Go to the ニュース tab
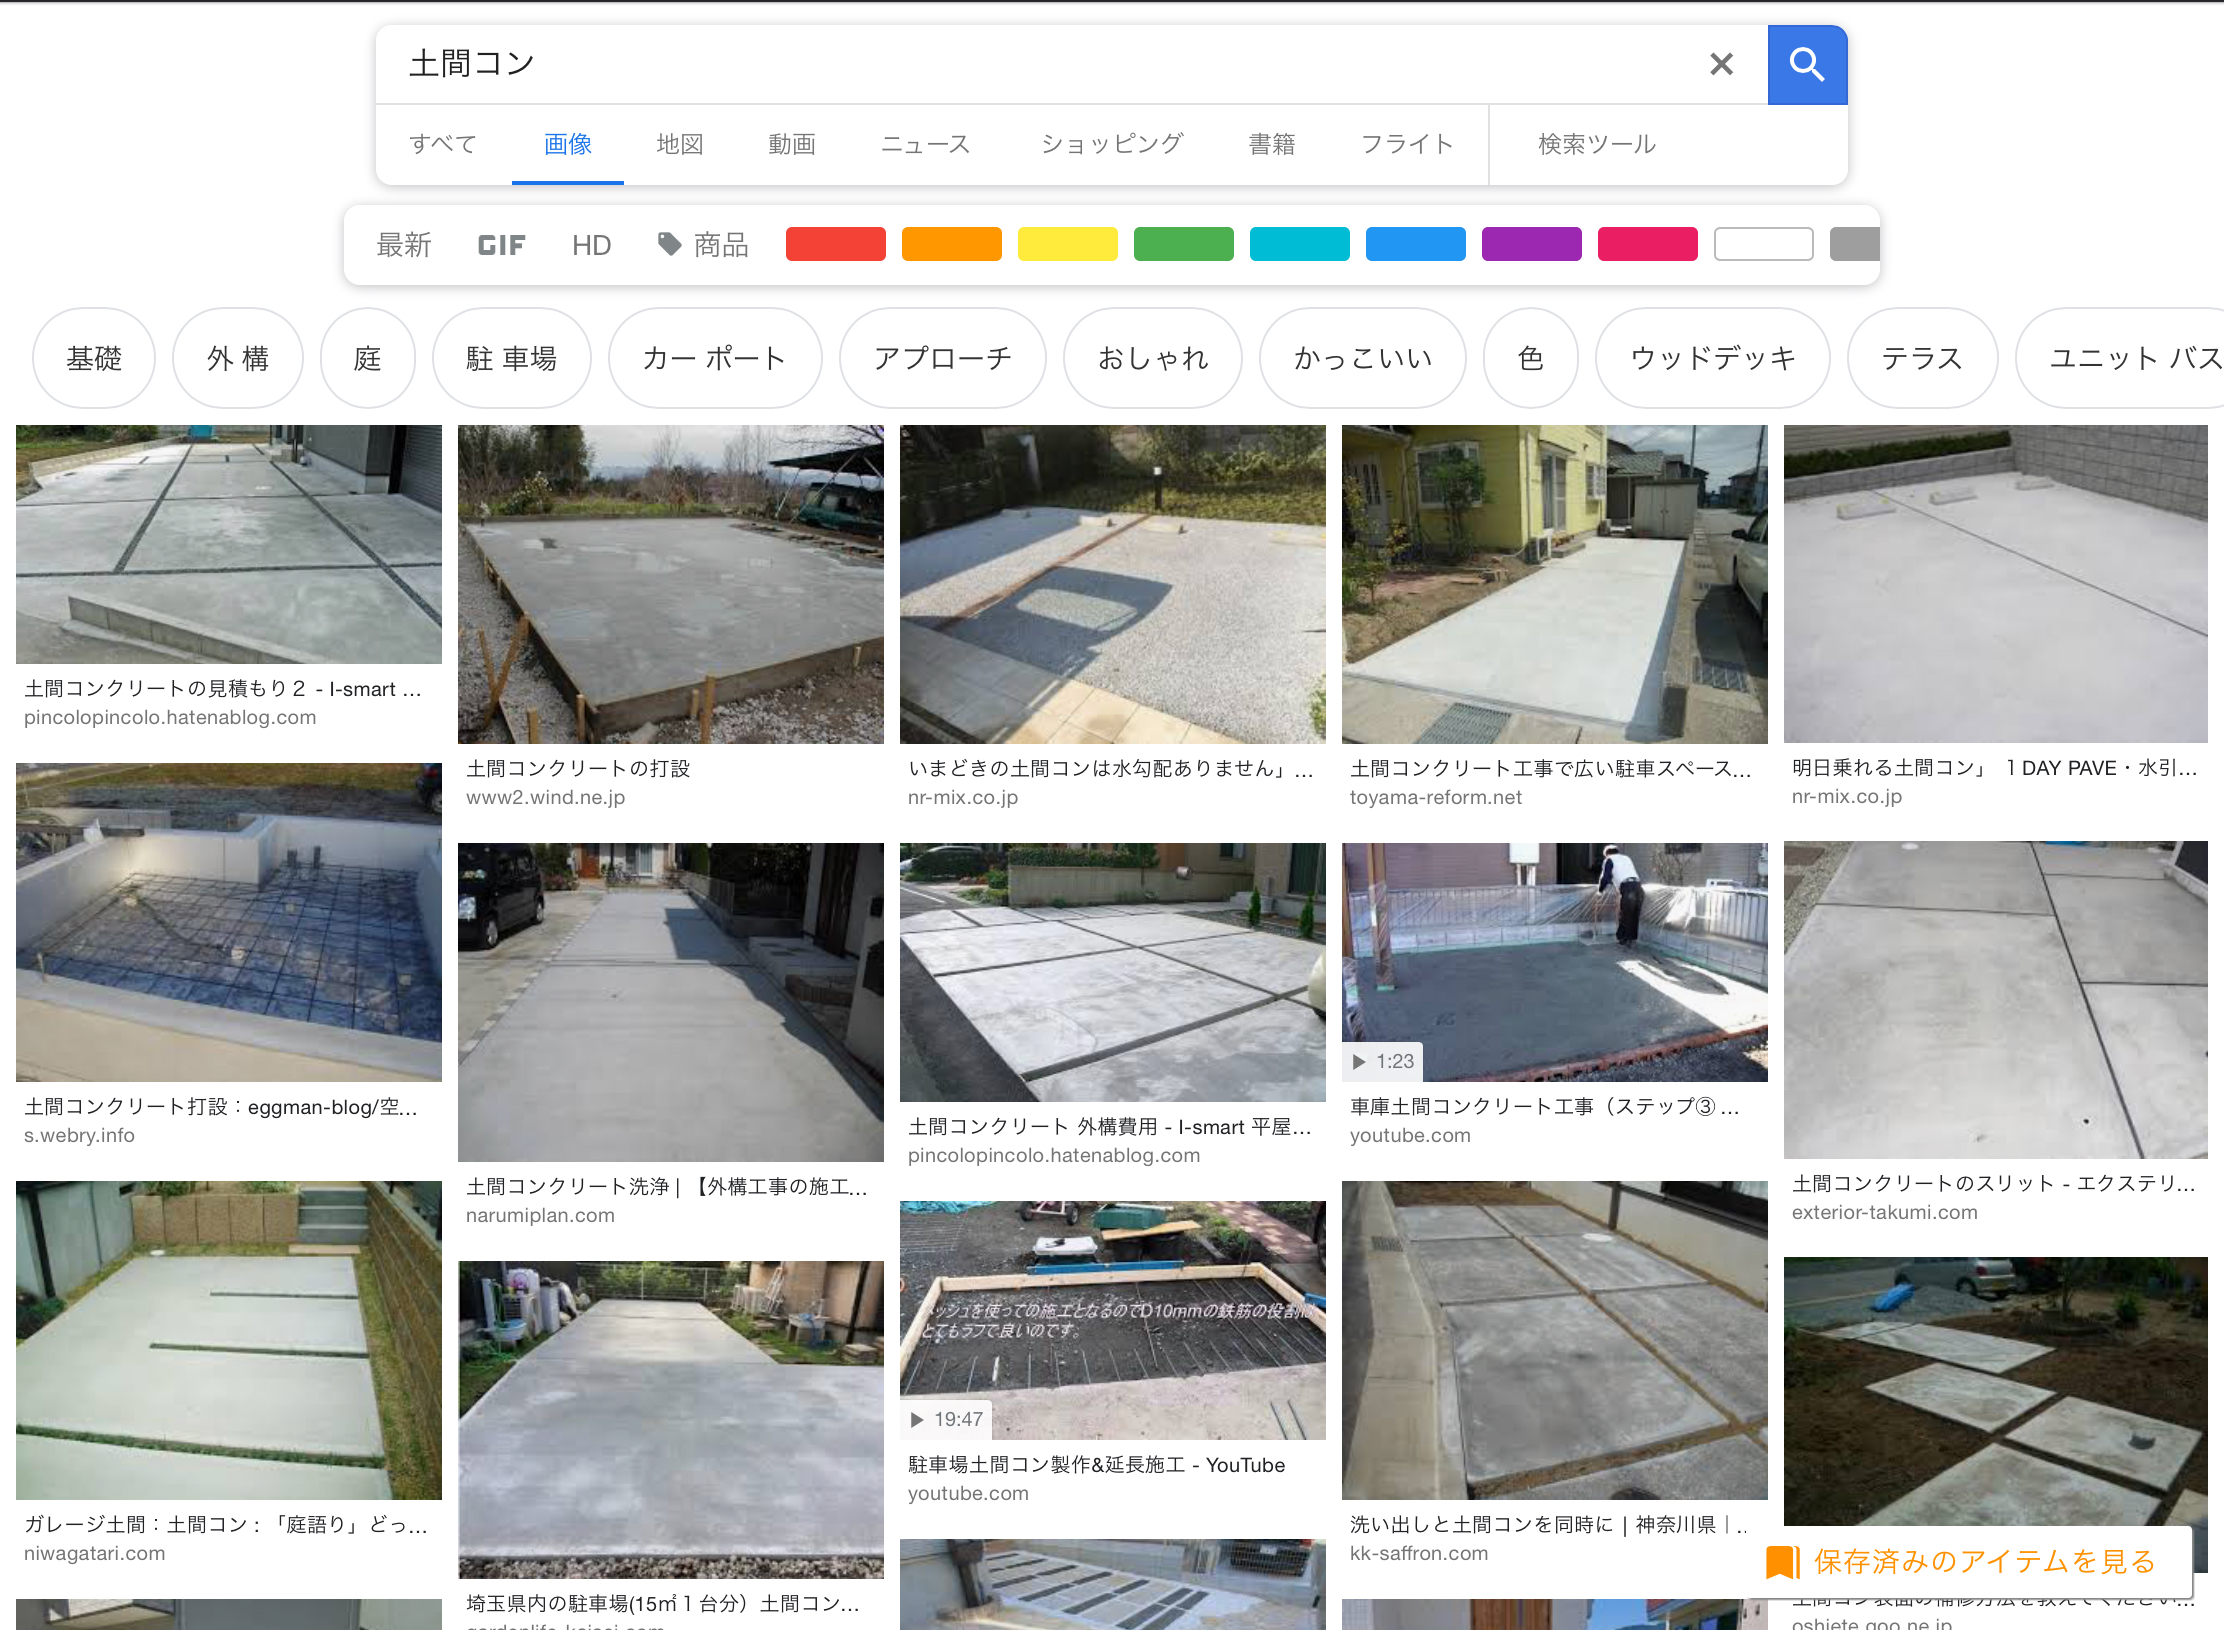2224x1630 pixels. [x=925, y=144]
